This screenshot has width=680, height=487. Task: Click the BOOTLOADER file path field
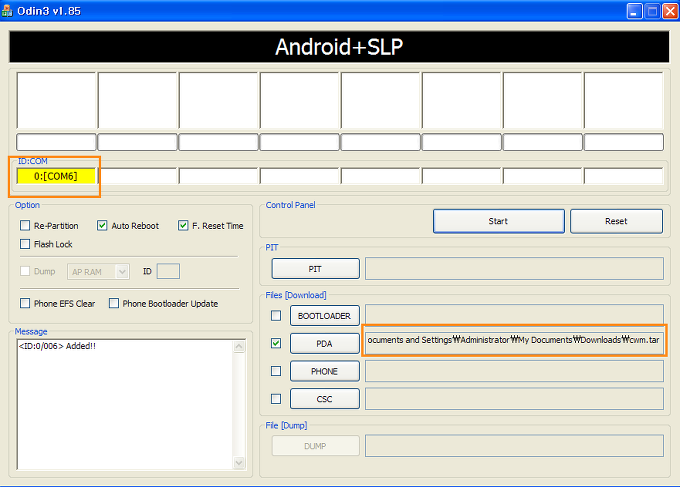point(514,314)
